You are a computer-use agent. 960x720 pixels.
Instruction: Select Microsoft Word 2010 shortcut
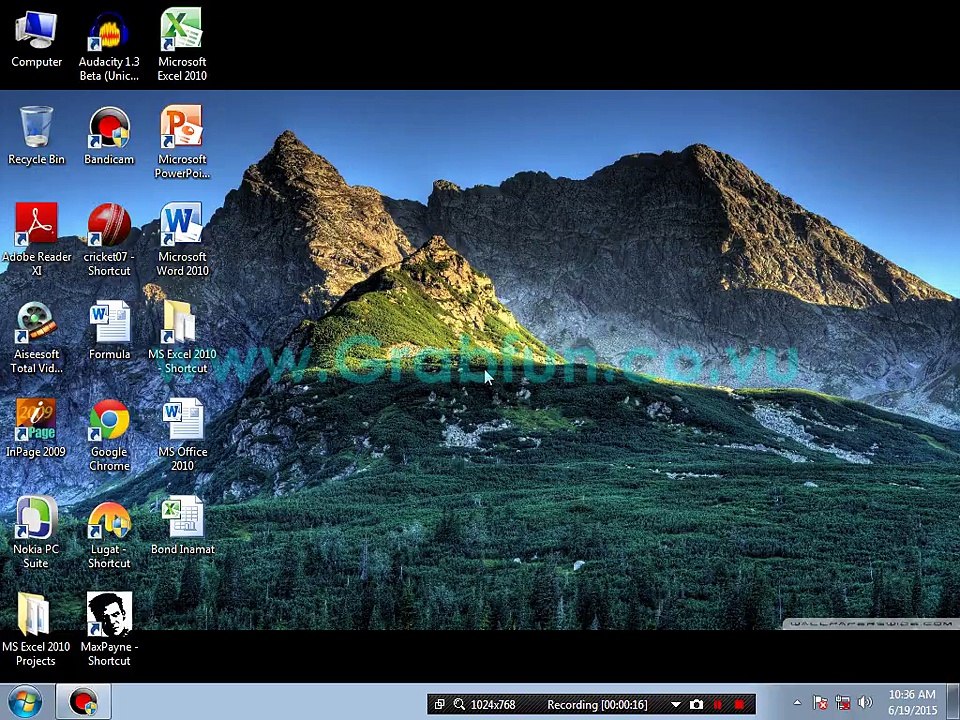182,239
